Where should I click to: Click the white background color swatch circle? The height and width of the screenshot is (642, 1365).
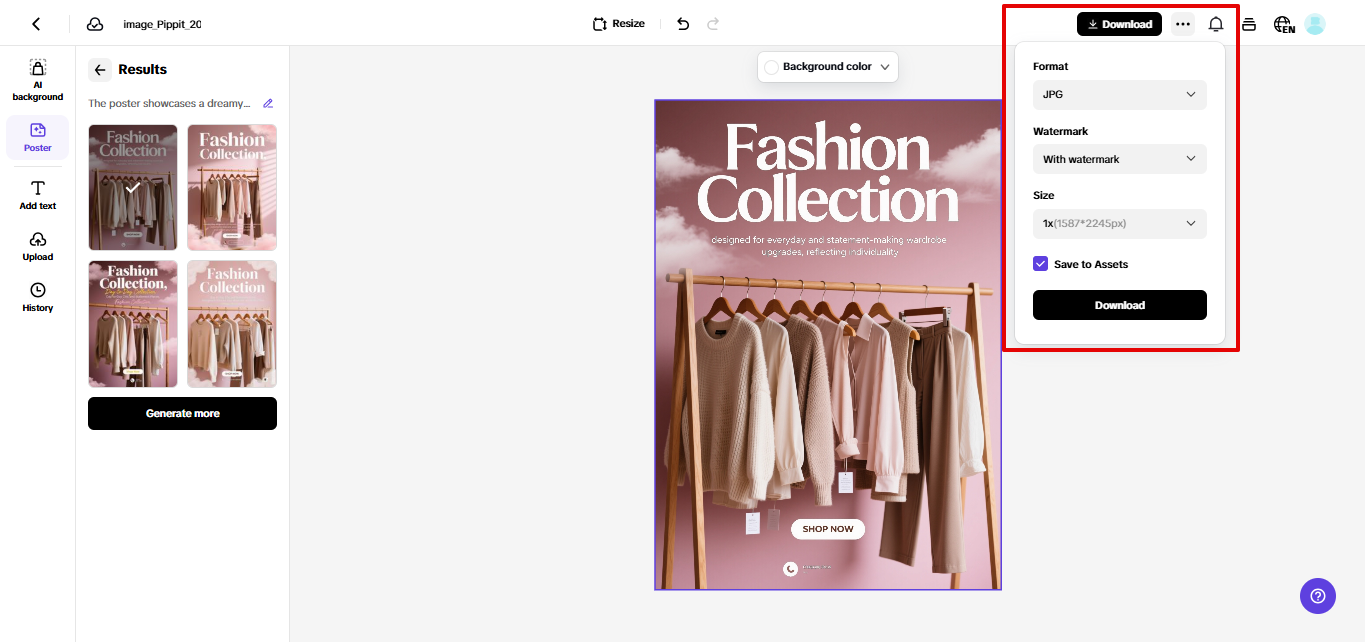coord(771,67)
